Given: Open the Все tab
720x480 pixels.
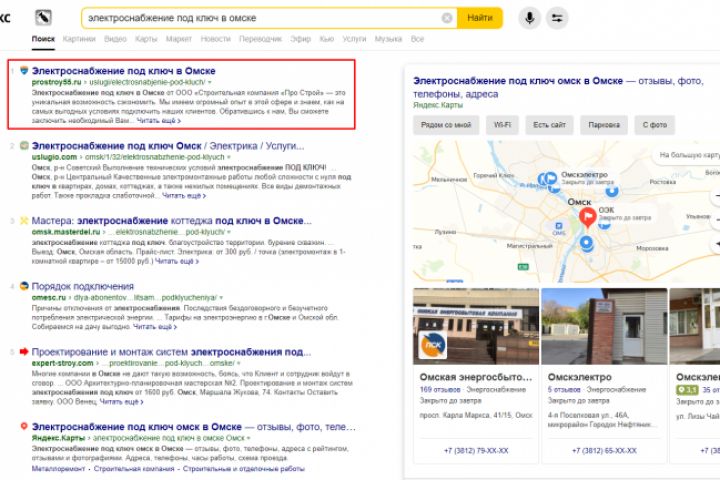Looking at the screenshot, I should pyautogui.click(x=417, y=39).
